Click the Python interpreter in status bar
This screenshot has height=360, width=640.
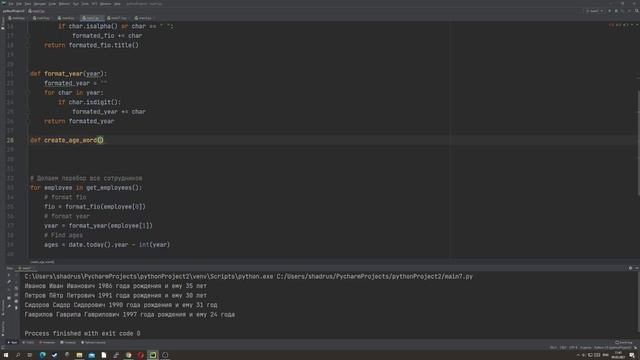click(613, 348)
